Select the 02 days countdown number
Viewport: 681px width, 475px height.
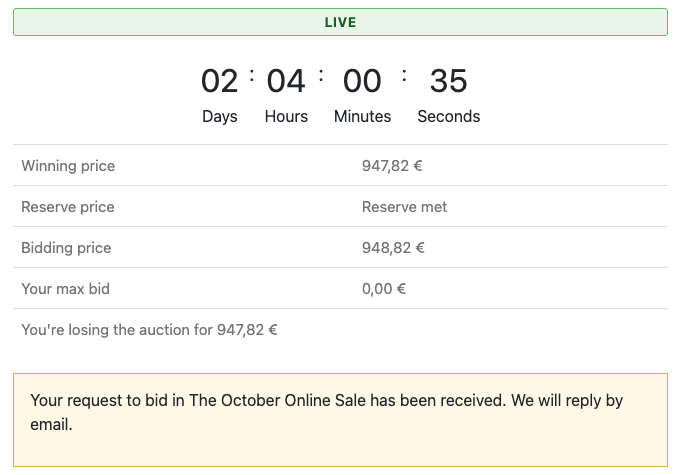[x=219, y=81]
